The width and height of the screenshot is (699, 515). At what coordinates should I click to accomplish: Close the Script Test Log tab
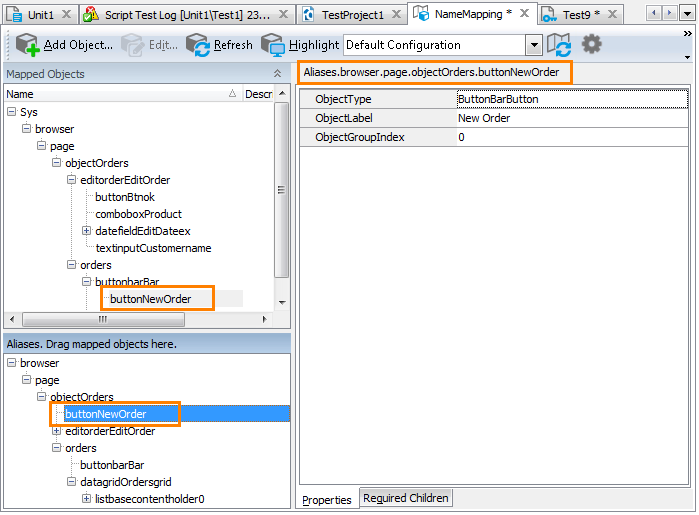[x=283, y=14]
